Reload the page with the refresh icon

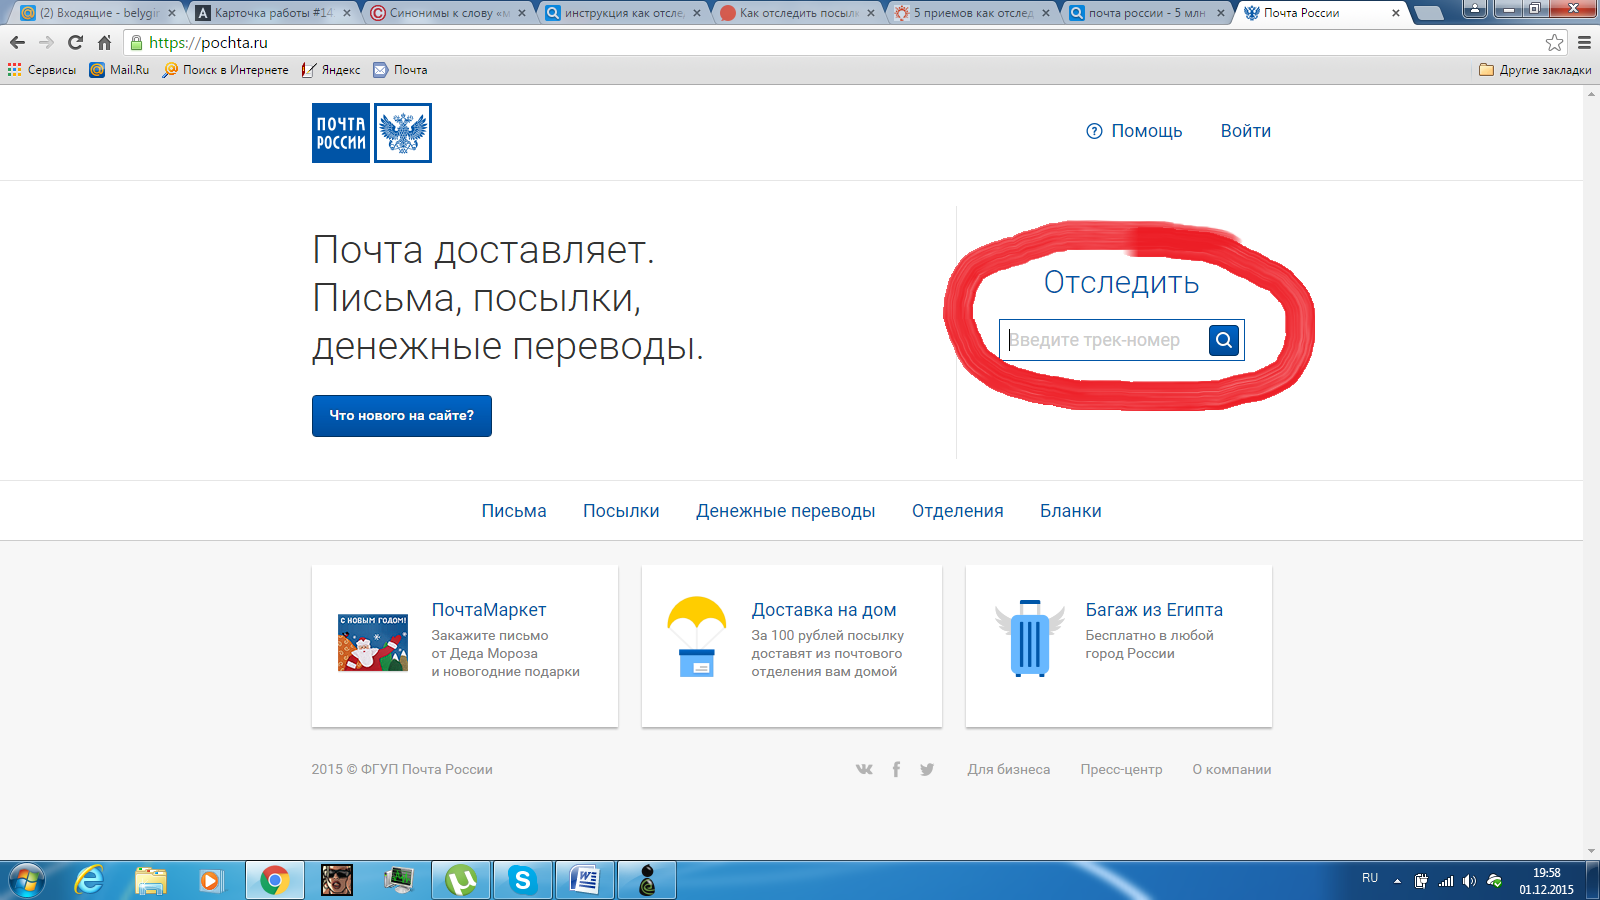coord(75,43)
